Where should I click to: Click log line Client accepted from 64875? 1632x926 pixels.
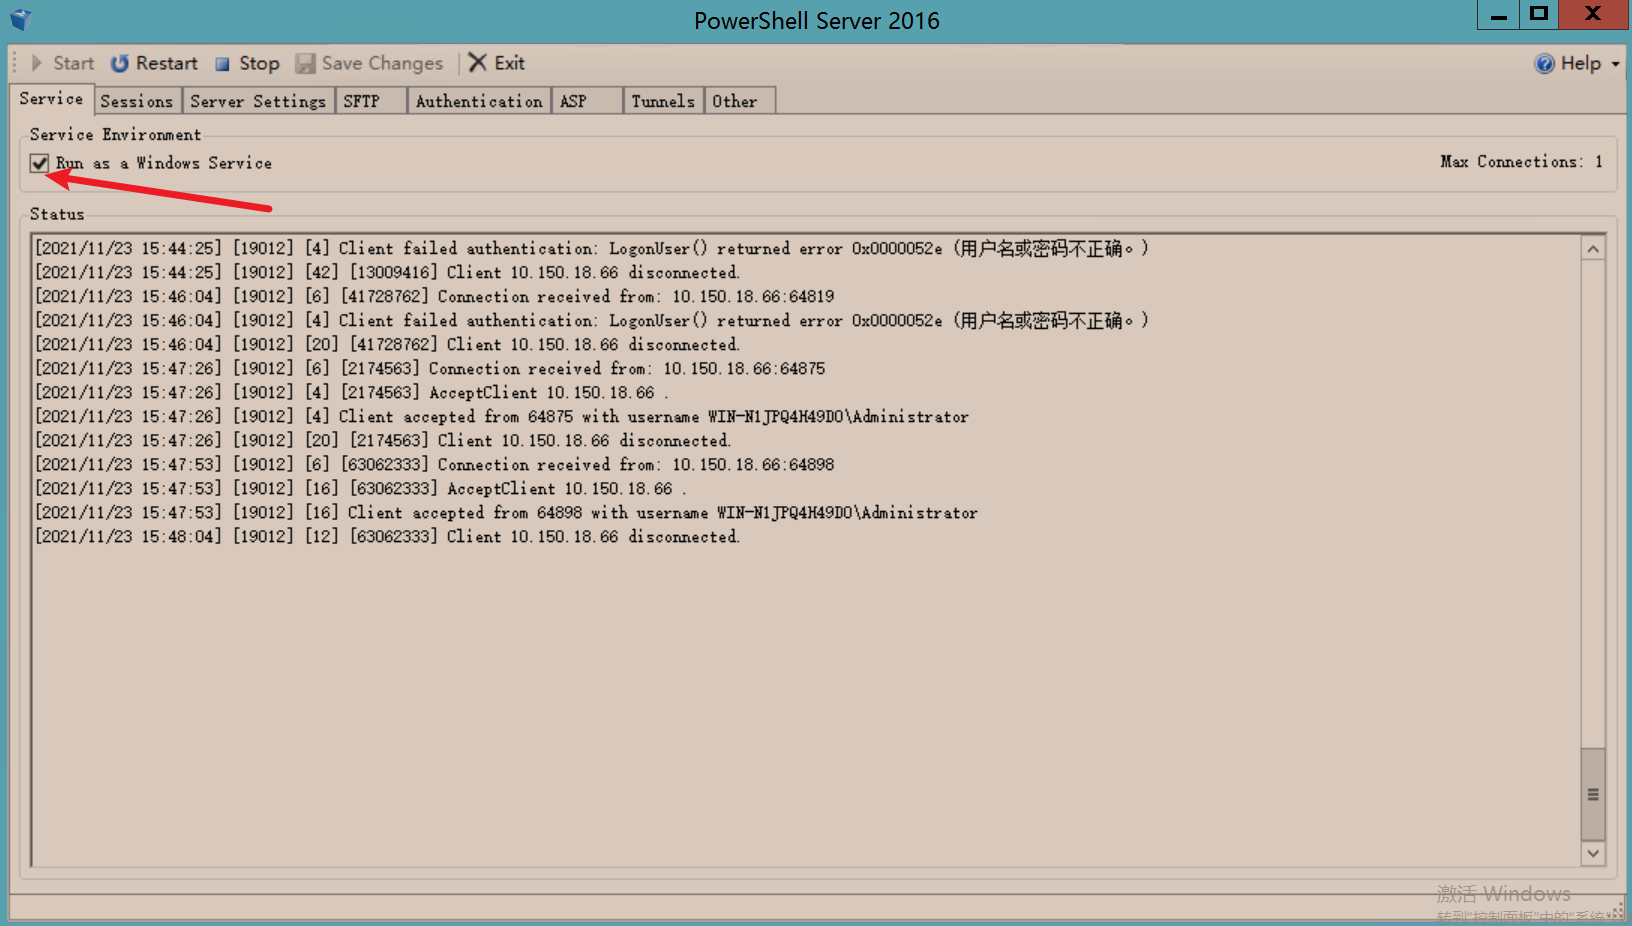coord(502,416)
